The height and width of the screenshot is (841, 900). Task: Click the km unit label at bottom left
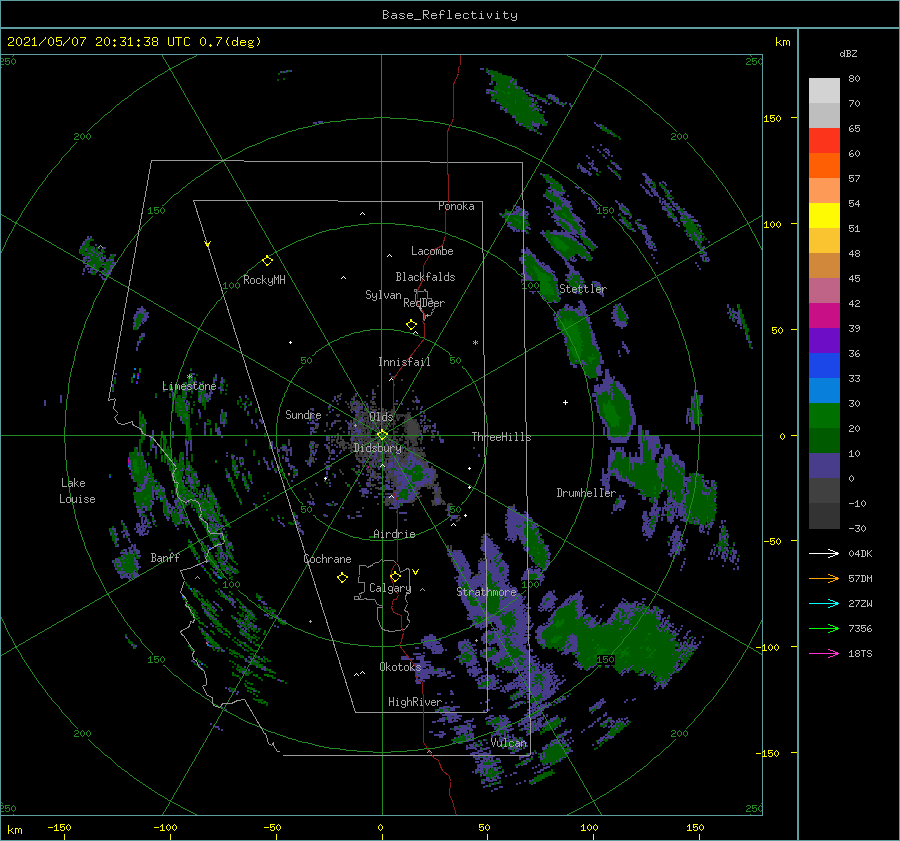pyautogui.click(x=14, y=830)
